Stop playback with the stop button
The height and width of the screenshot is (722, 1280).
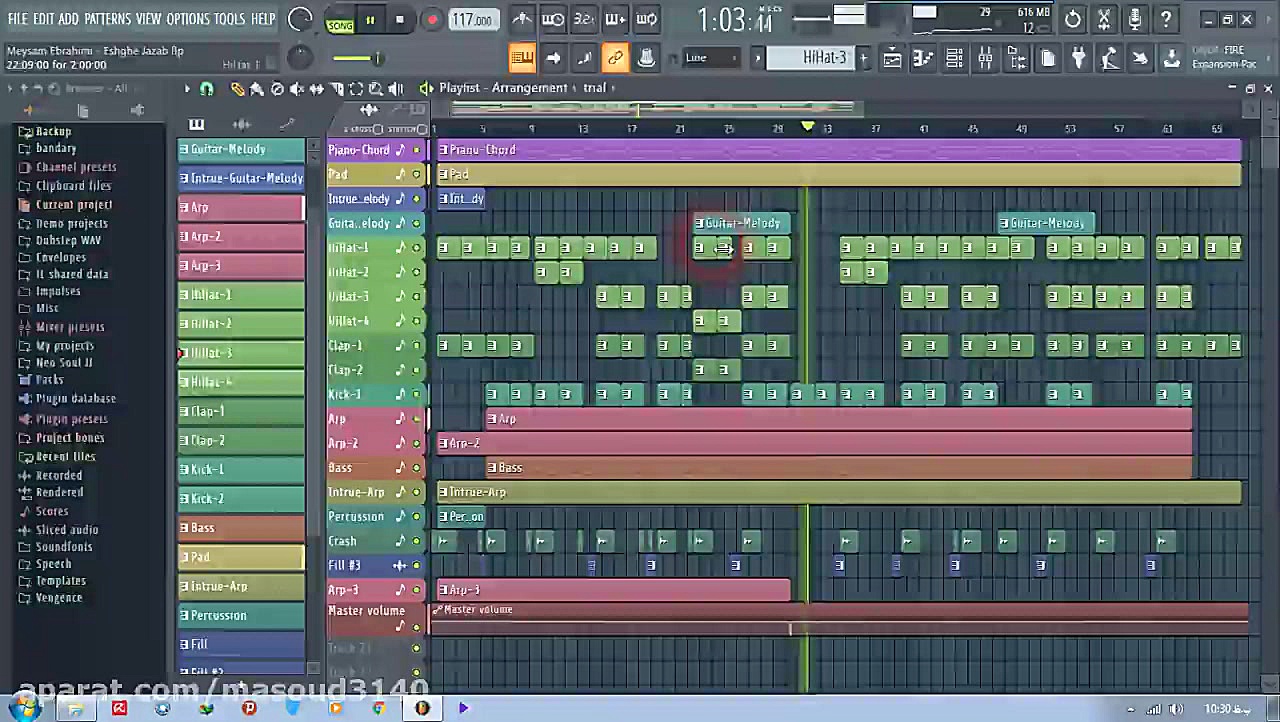point(400,20)
